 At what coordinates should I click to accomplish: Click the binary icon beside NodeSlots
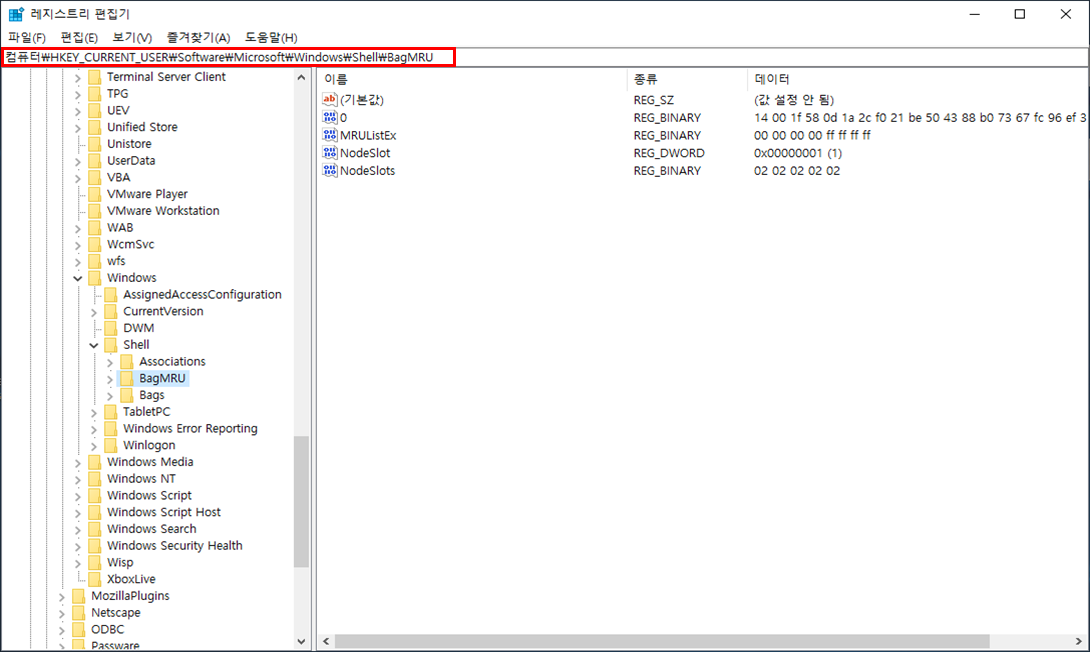[x=330, y=170]
